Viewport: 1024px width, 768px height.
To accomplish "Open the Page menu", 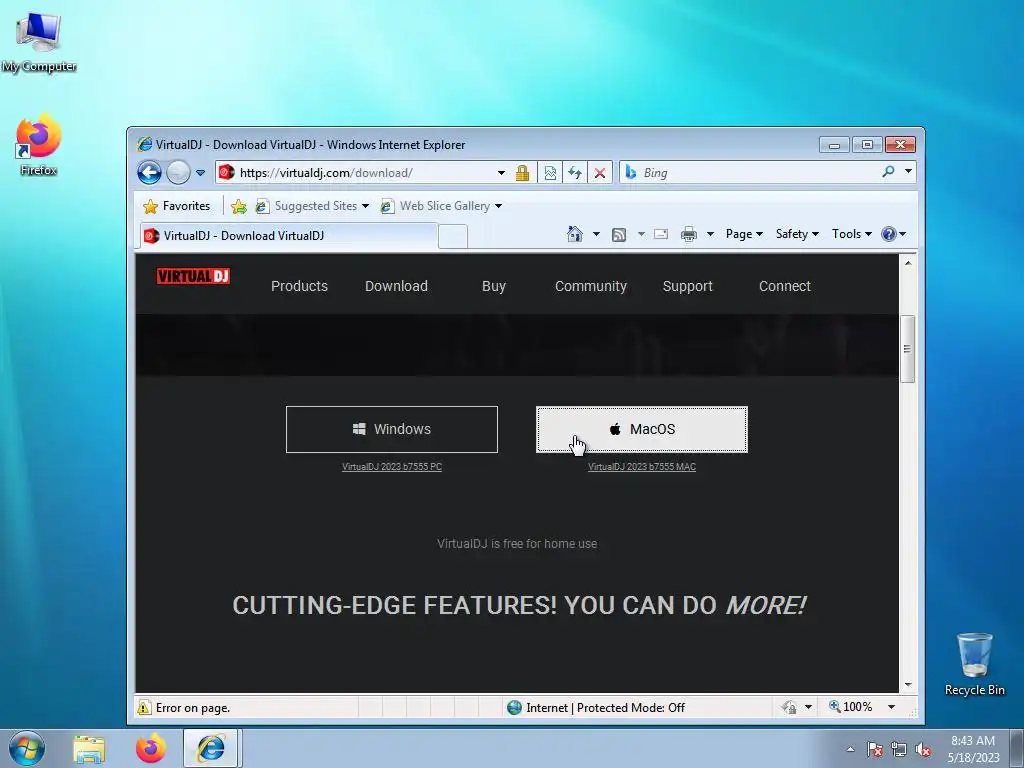I will (x=744, y=234).
